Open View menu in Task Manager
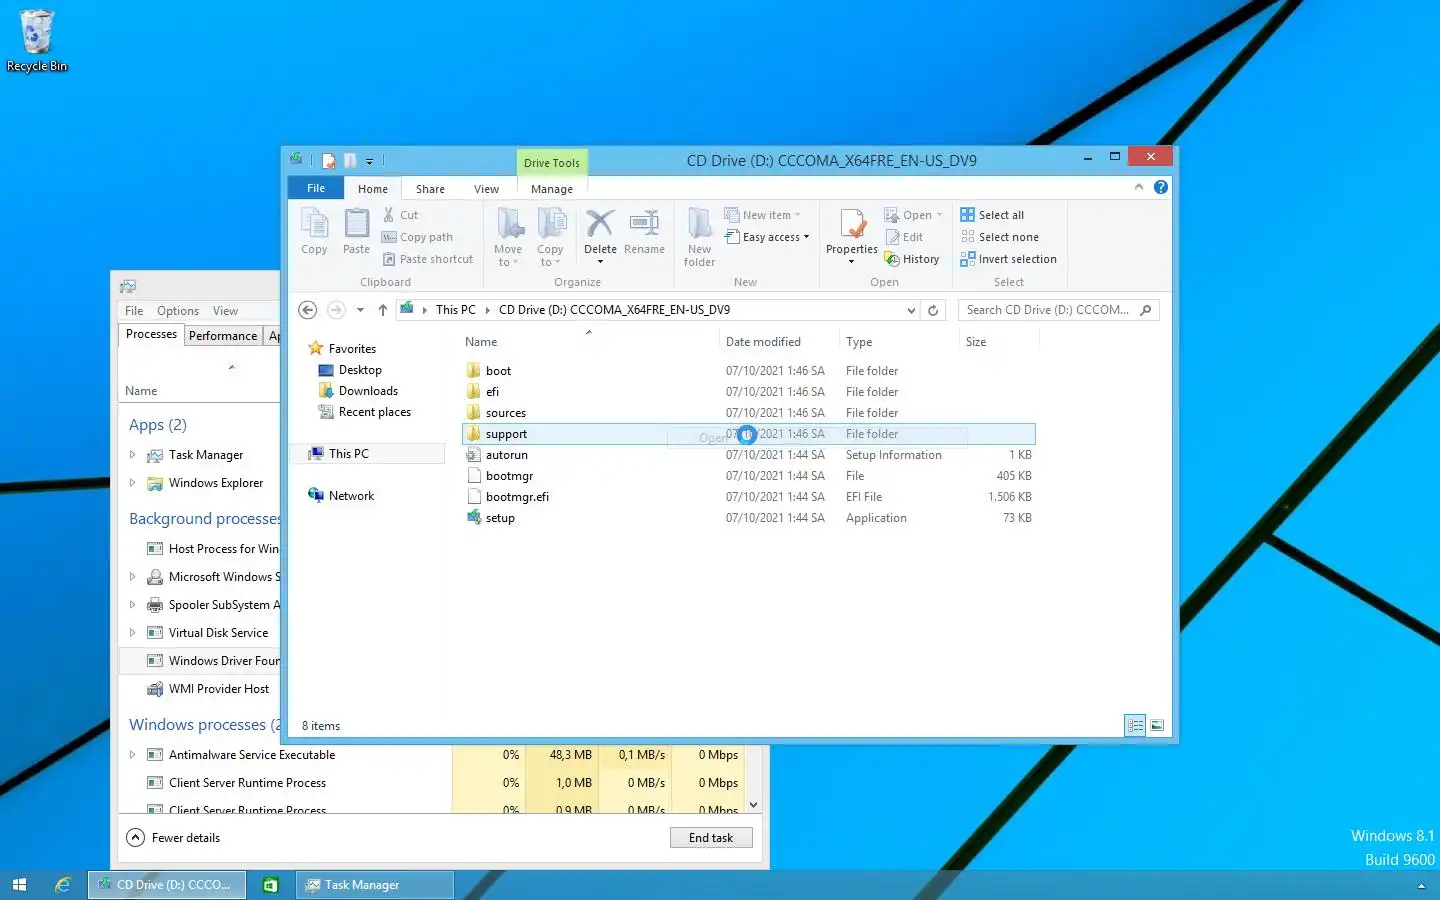 pos(225,311)
